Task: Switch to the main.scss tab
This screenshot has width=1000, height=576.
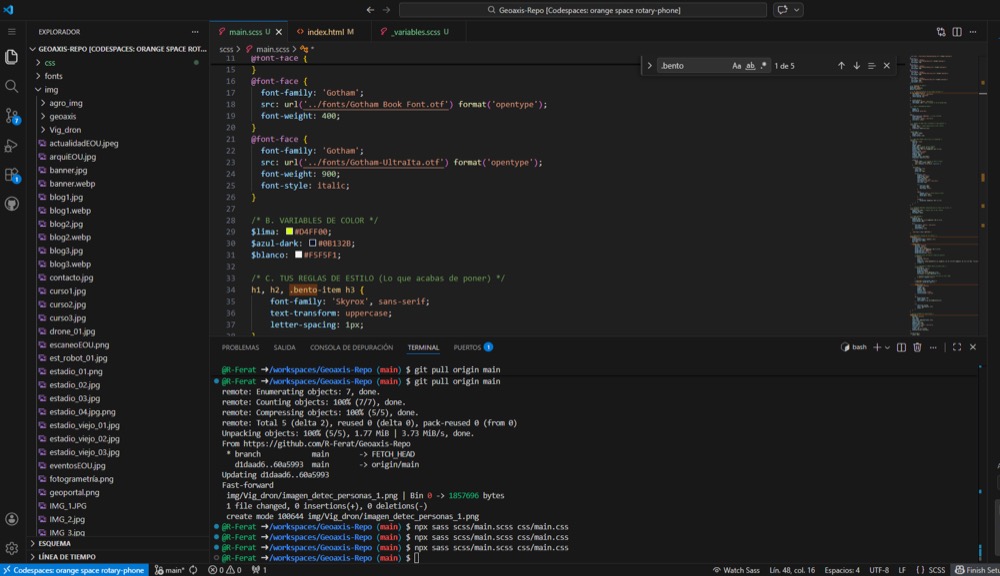Action: click(246, 31)
